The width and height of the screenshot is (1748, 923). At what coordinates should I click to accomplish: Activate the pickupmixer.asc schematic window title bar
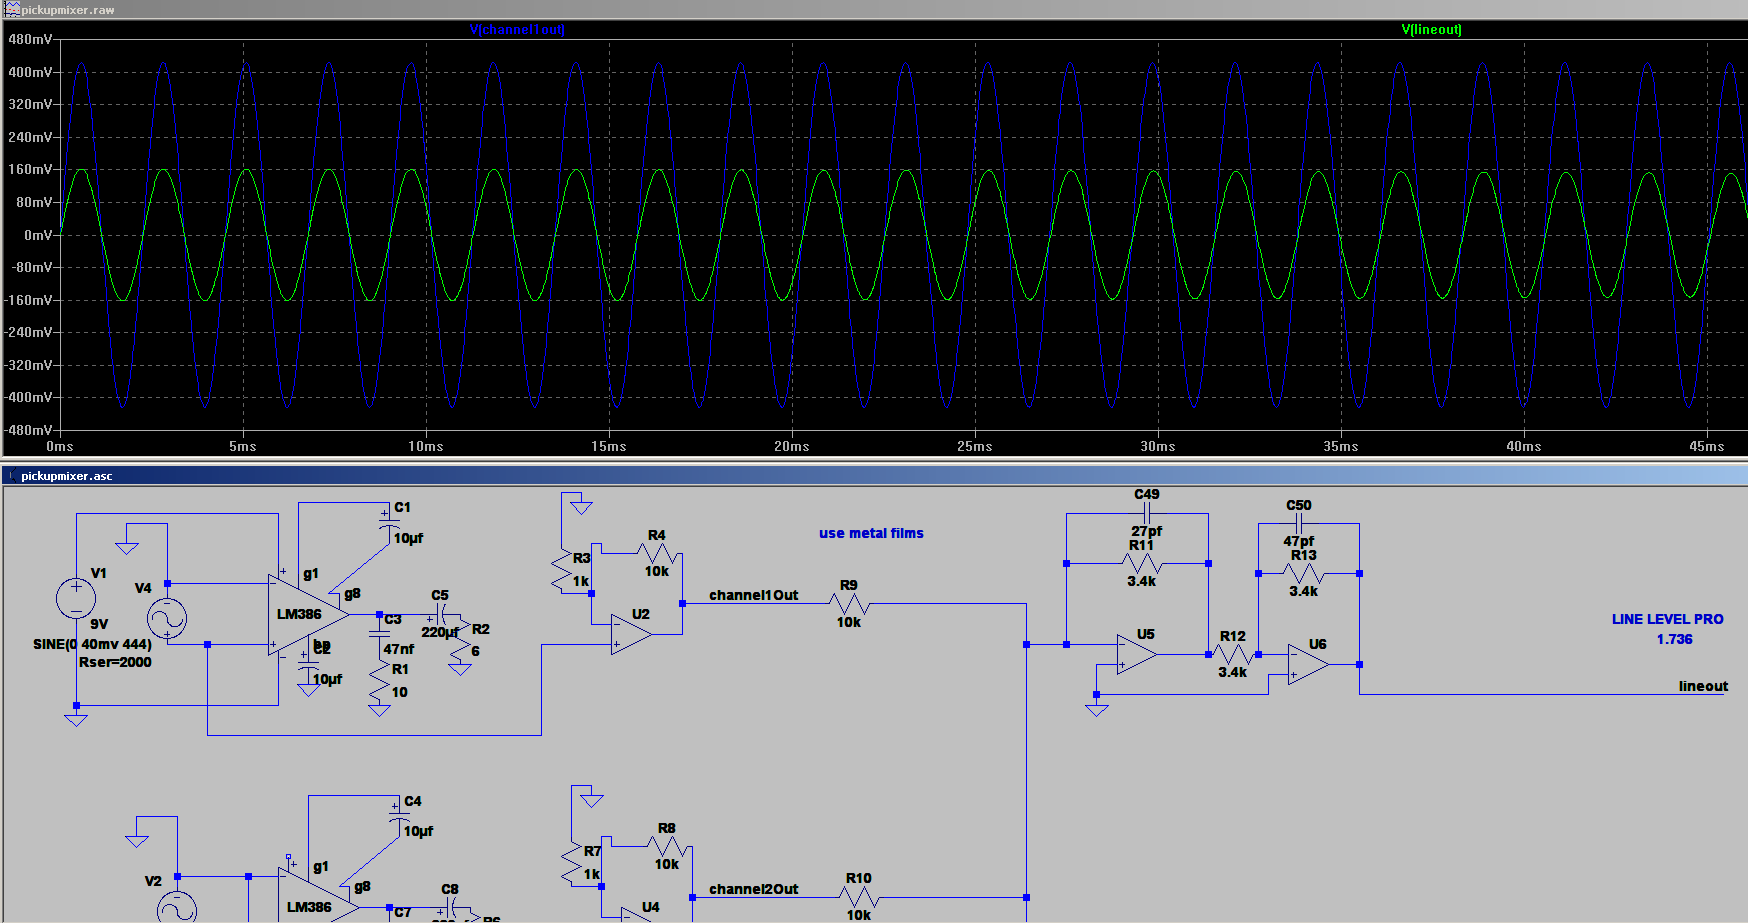point(874,476)
